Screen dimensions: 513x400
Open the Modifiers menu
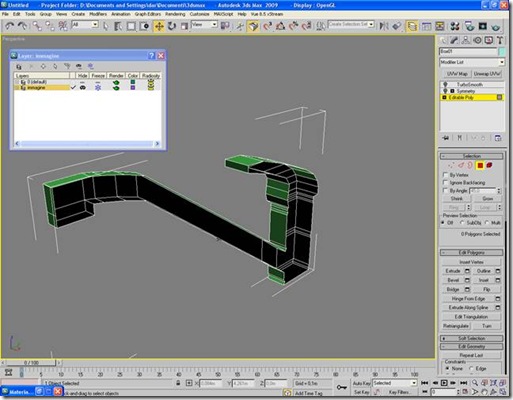click(98, 14)
